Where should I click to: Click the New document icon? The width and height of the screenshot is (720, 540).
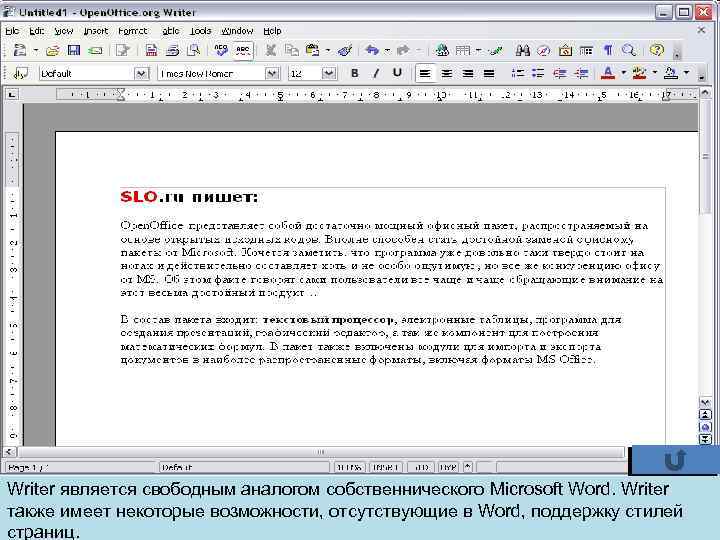[20, 50]
